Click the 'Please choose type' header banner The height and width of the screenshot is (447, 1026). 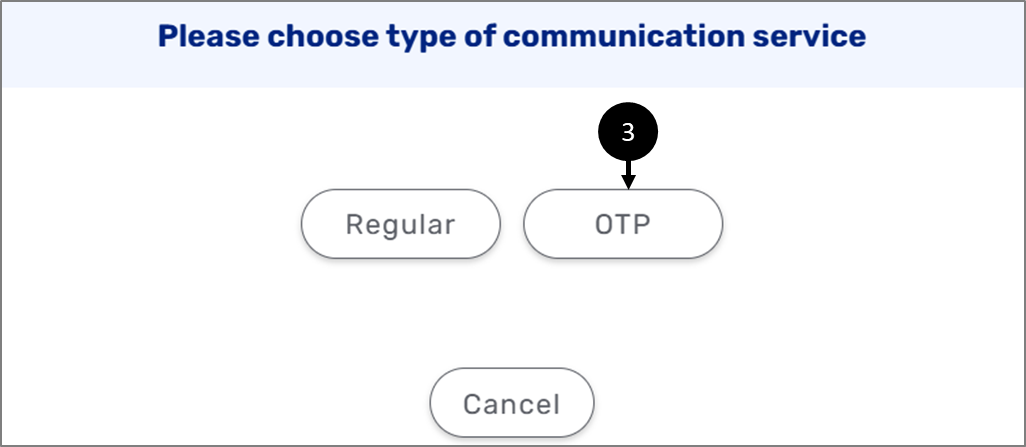pyautogui.click(x=513, y=45)
